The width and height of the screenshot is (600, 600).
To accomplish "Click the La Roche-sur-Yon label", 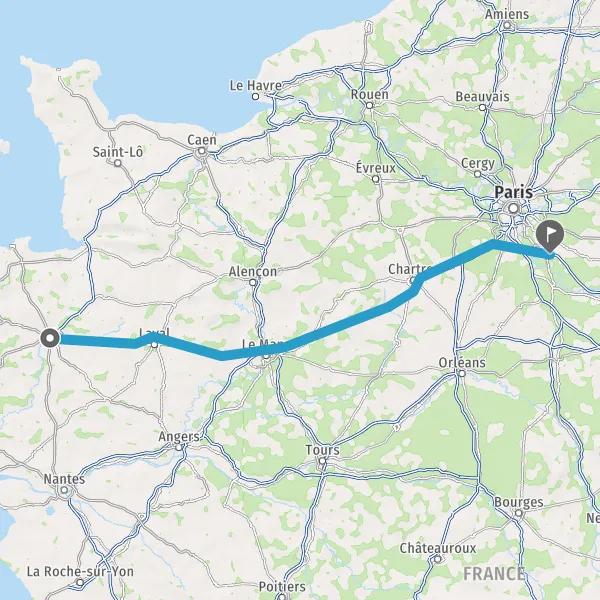I will (x=80, y=571).
